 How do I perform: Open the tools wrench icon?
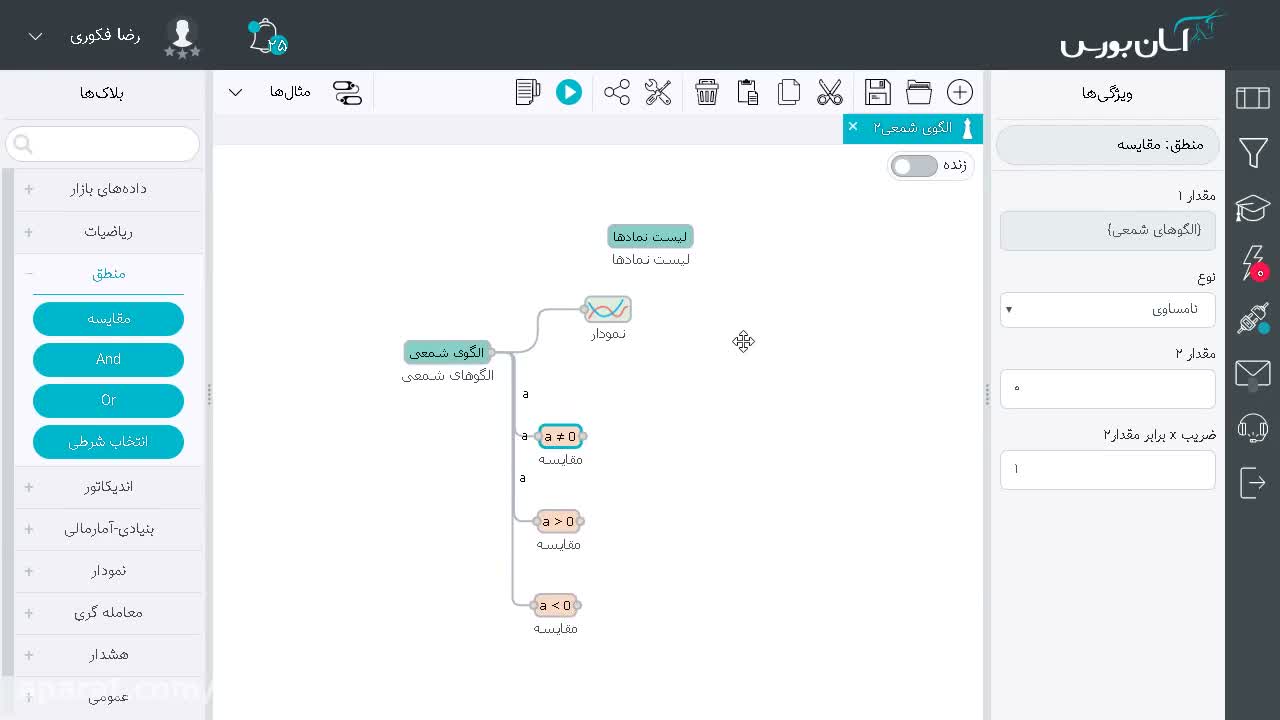pyautogui.click(x=658, y=92)
